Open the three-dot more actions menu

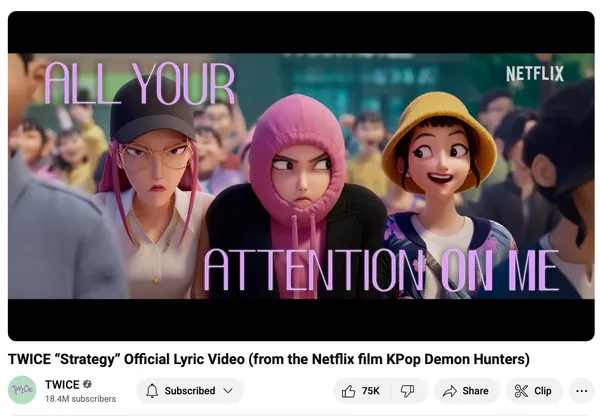[x=582, y=391]
